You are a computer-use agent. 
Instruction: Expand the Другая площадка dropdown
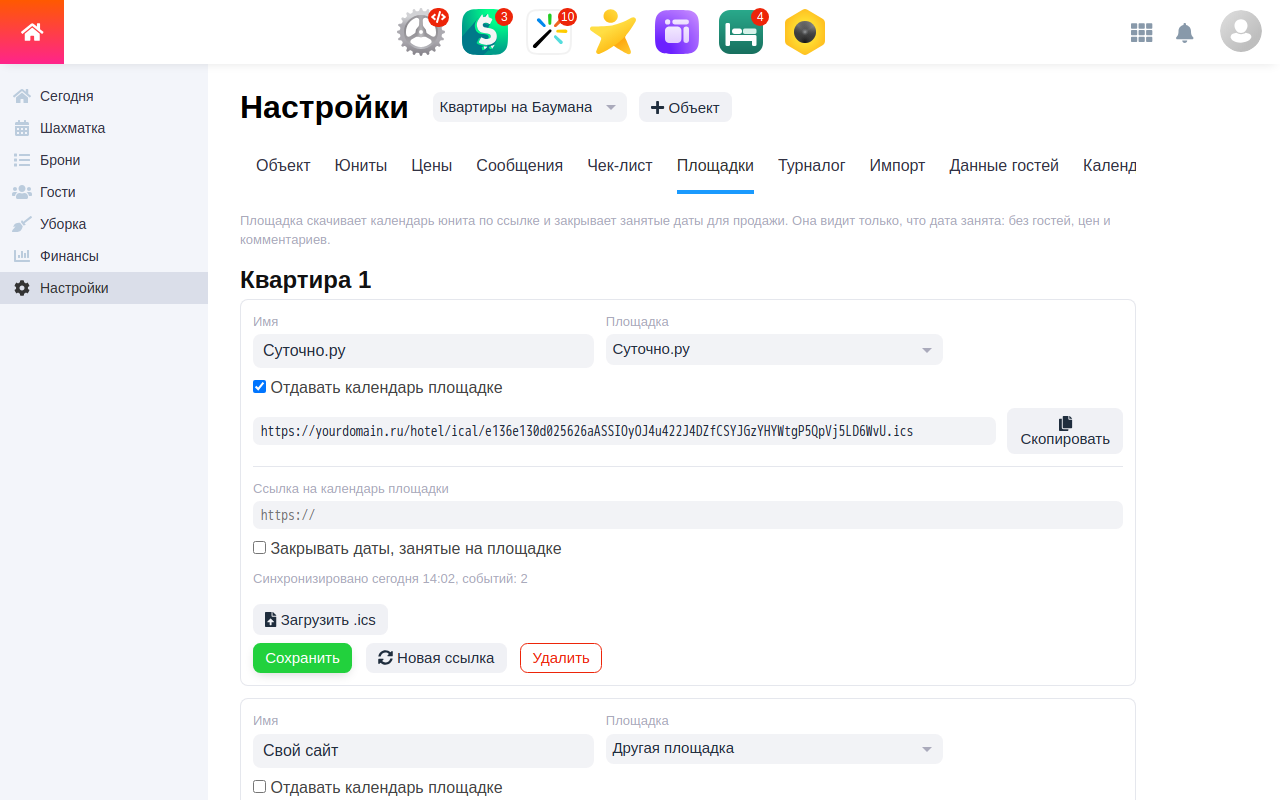pos(774,749)
